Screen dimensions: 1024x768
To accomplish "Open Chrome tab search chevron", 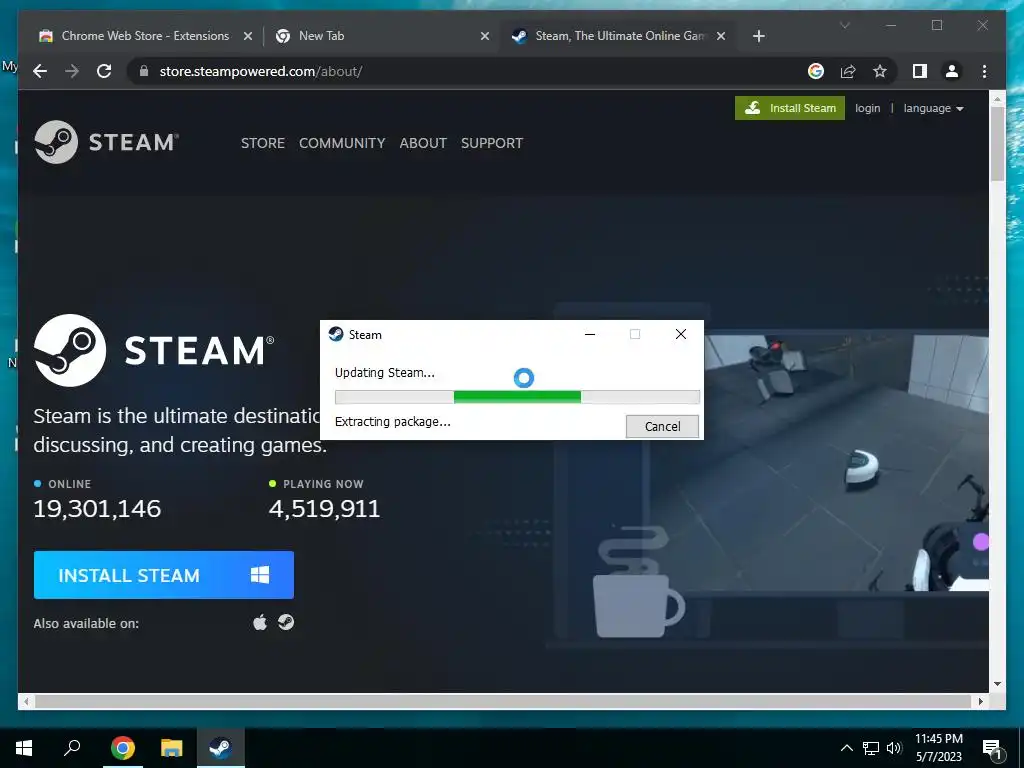I will pyautogui.click(x=844, y=25).
